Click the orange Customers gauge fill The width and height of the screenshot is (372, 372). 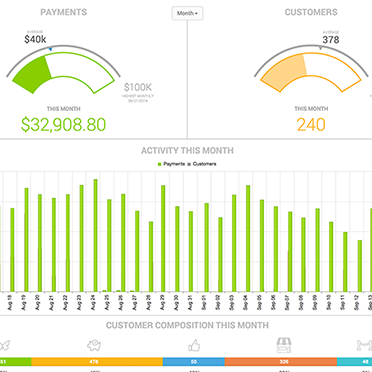tap(284, 73)
